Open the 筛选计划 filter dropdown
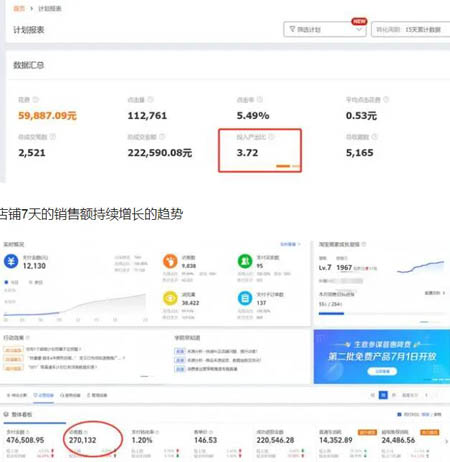 pos(325,29)
